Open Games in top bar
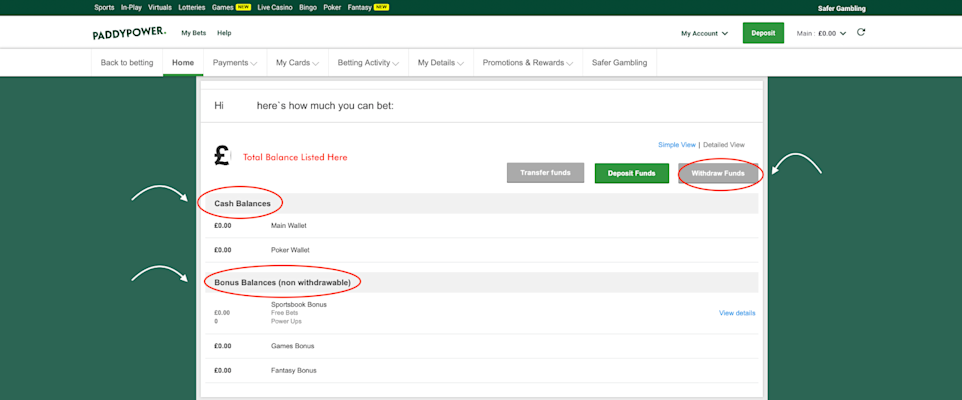Screen dimensions: 962x400 [222, 8]
